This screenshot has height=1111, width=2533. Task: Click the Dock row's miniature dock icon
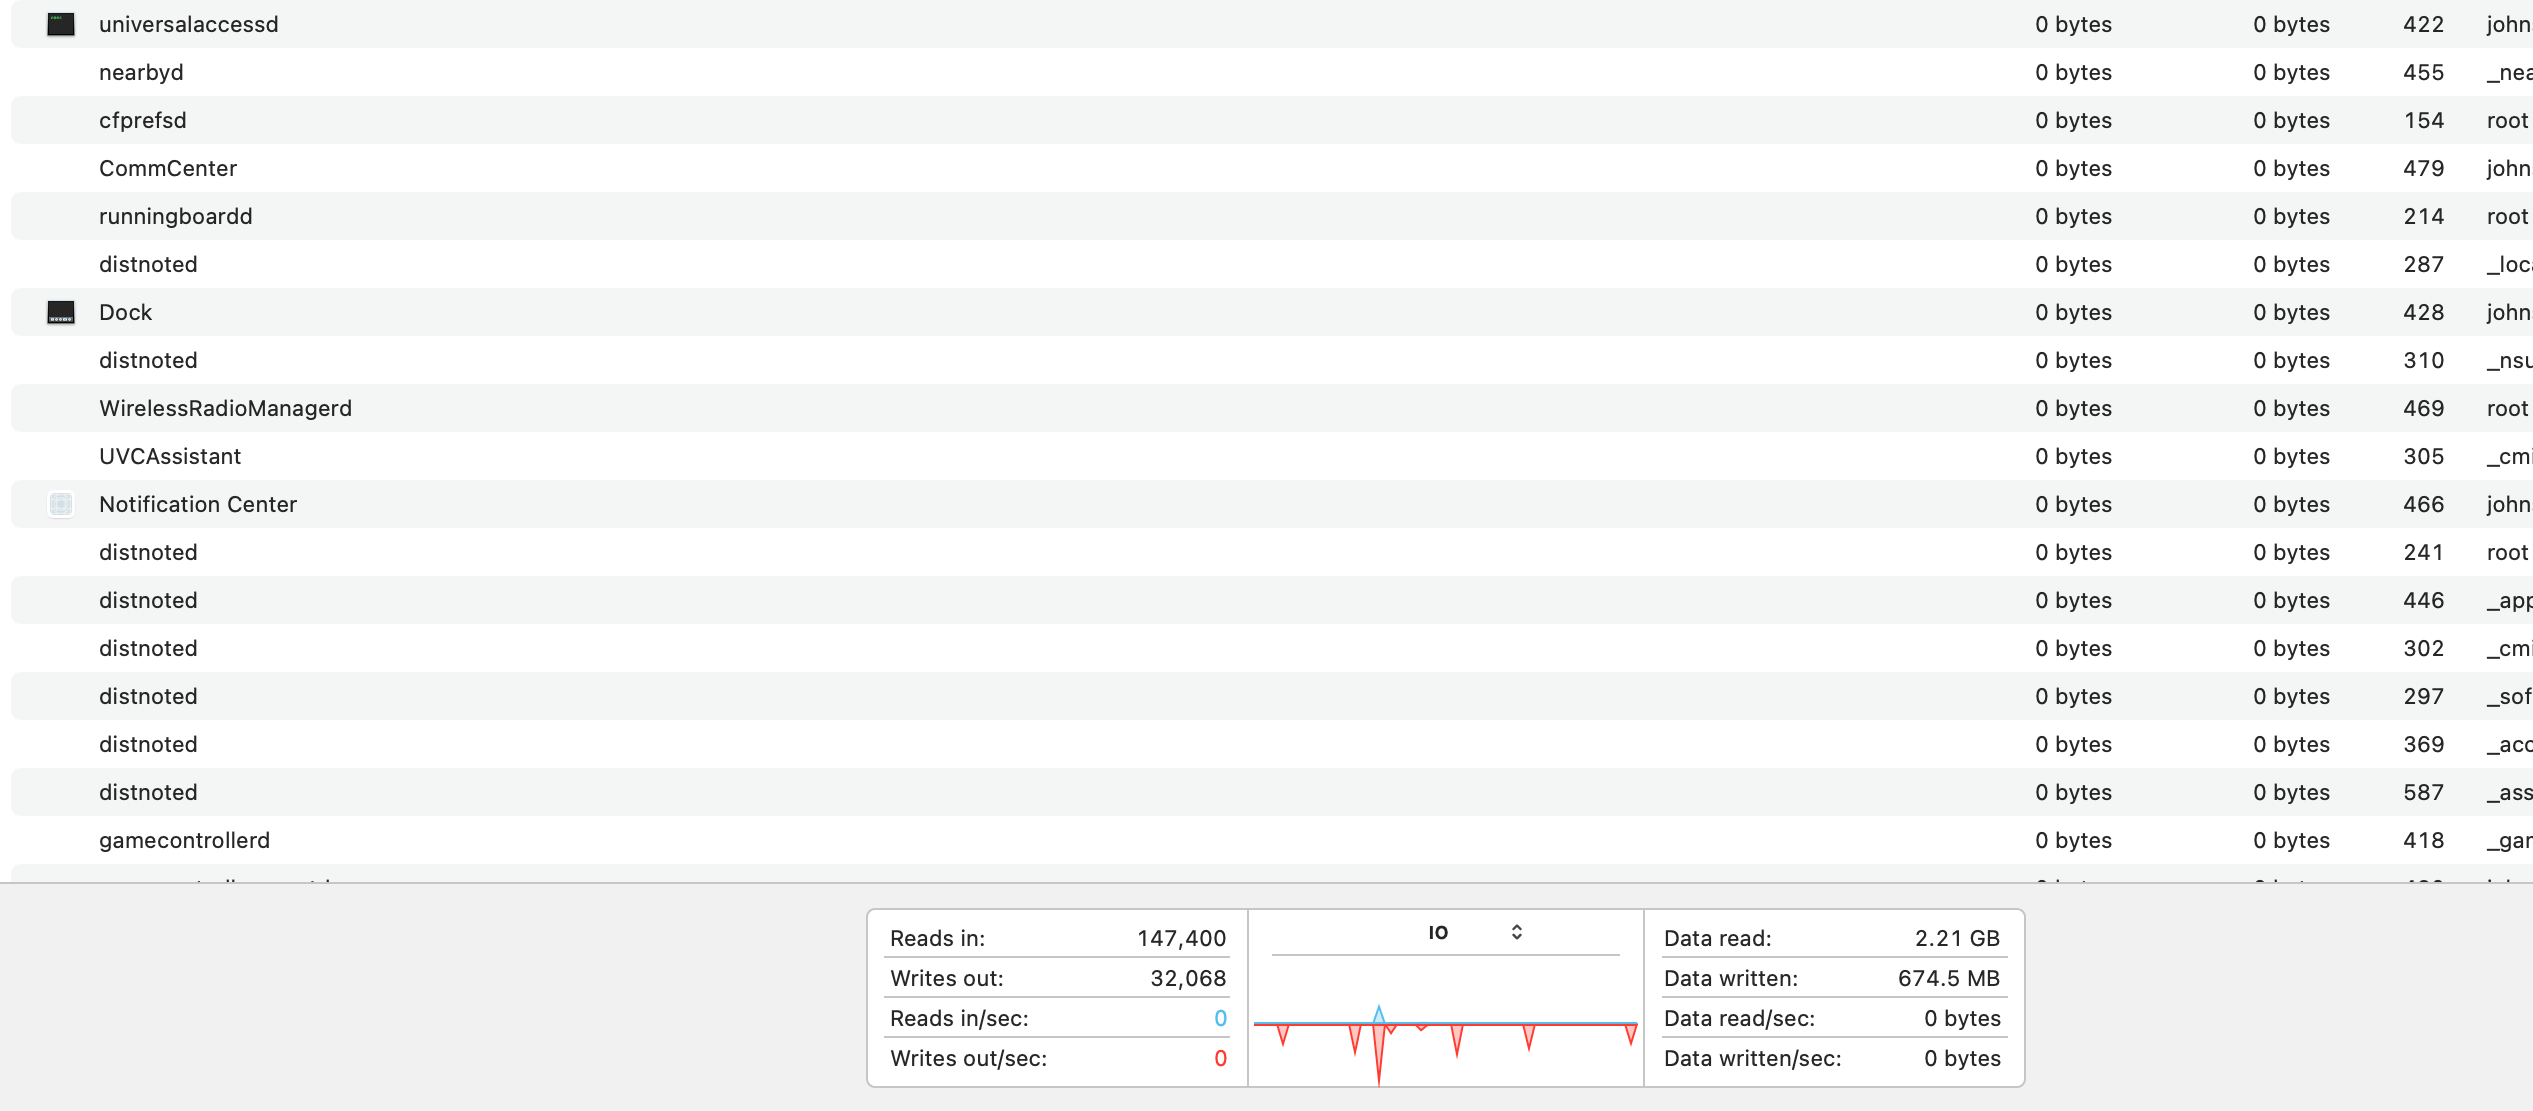(x=61, y=312)
